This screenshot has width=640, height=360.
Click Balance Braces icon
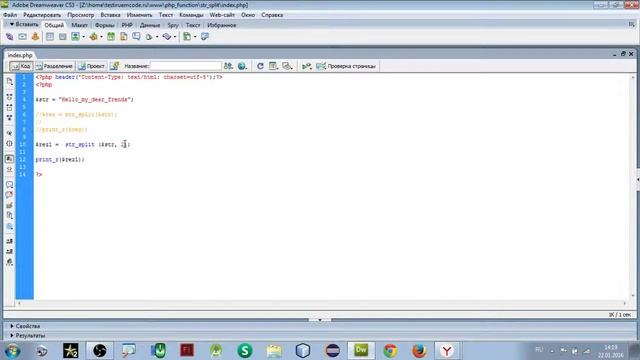9,144
